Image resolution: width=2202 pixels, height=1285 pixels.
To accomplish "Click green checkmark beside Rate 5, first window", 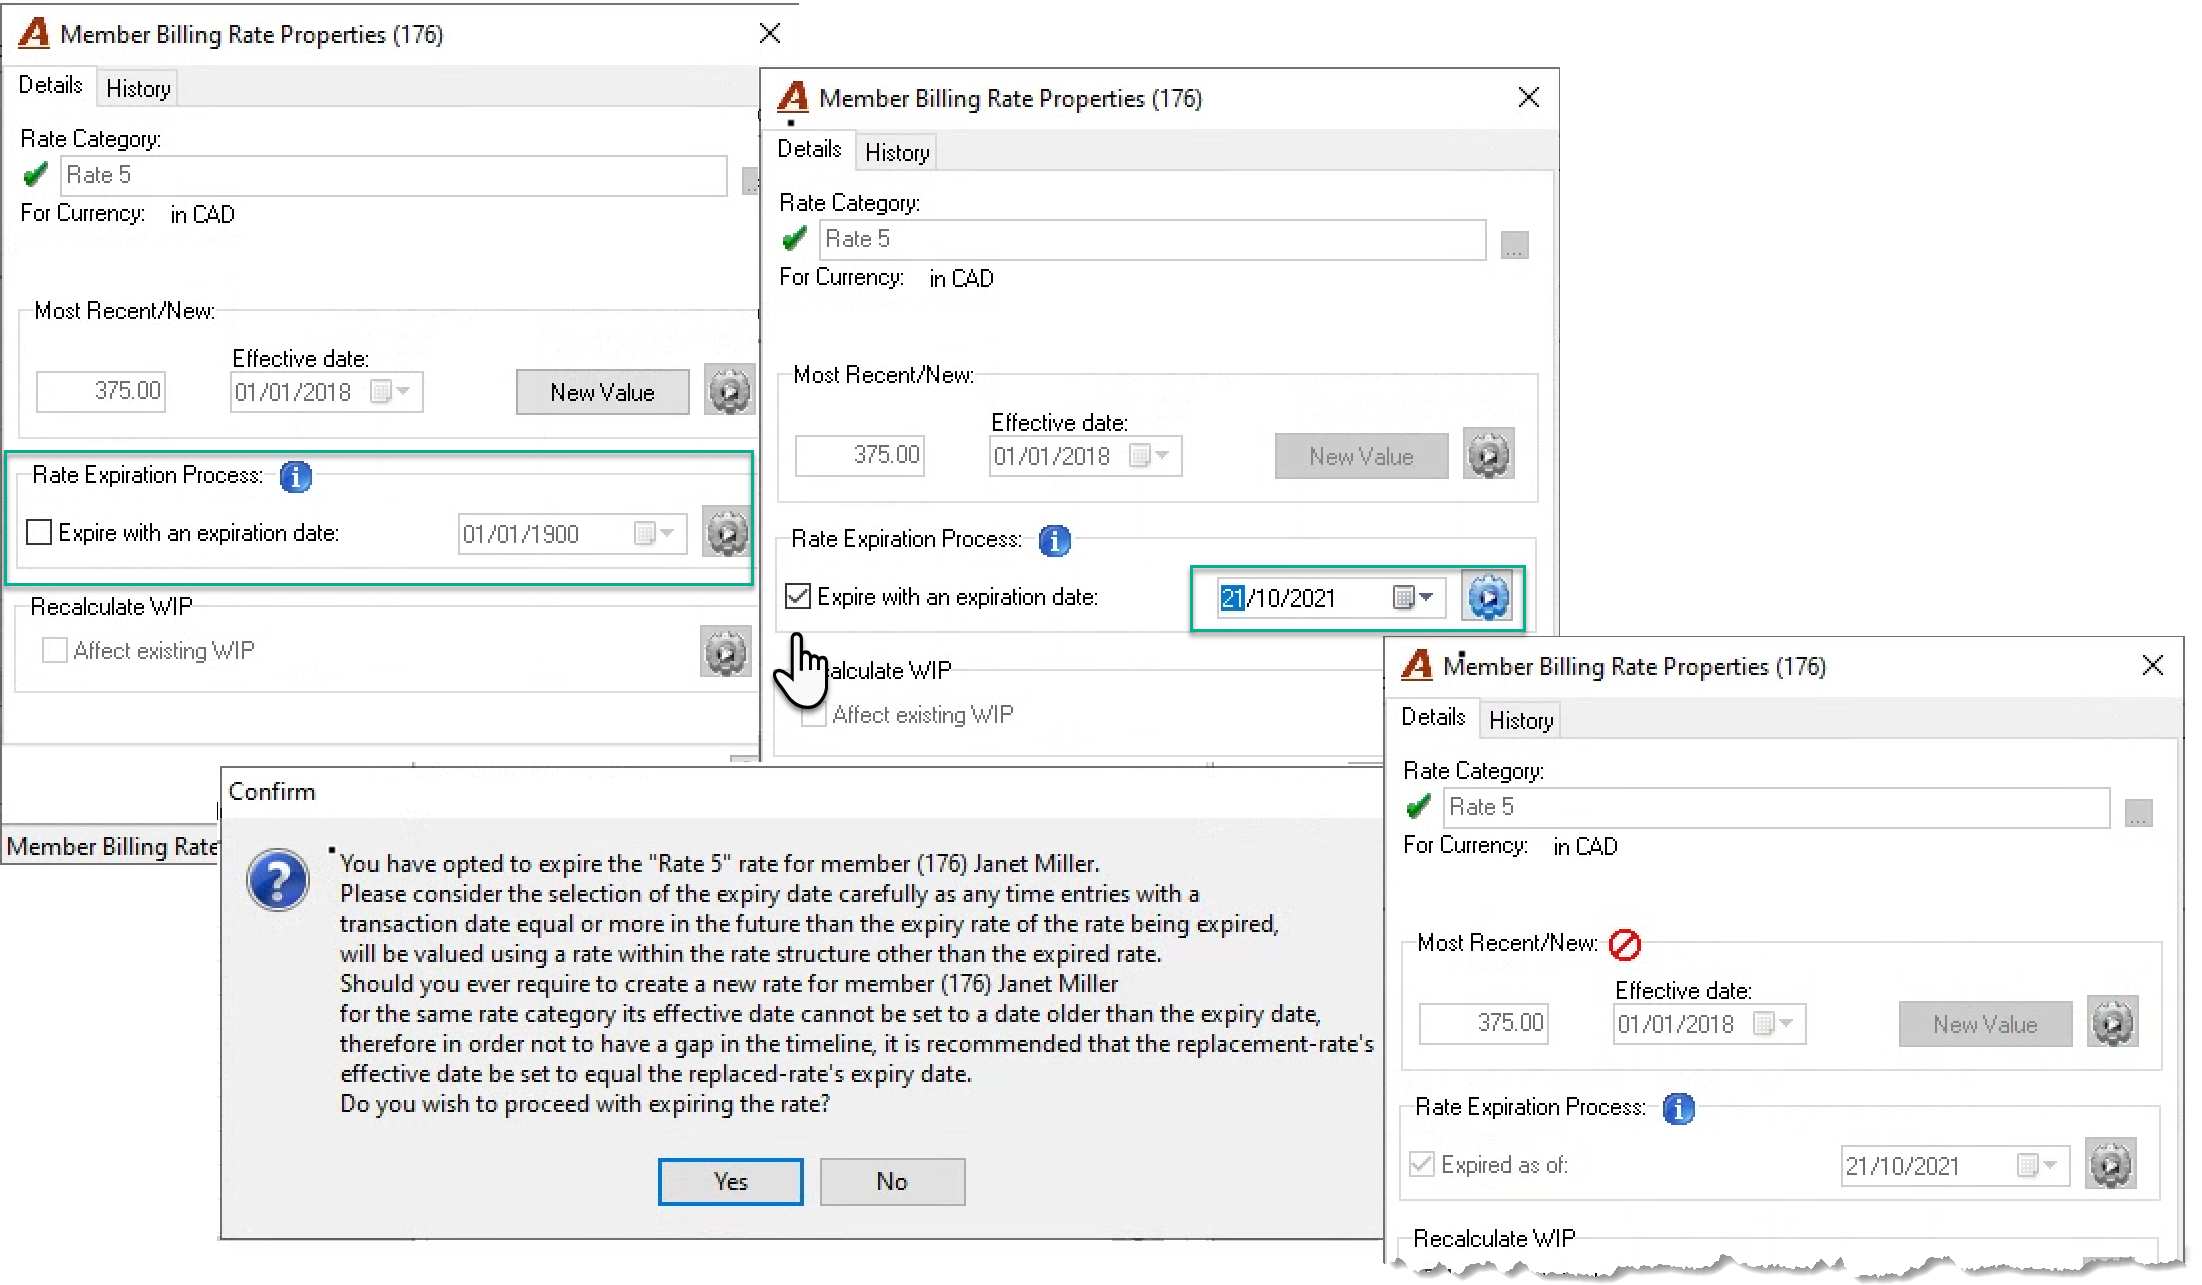I will 35,175.
